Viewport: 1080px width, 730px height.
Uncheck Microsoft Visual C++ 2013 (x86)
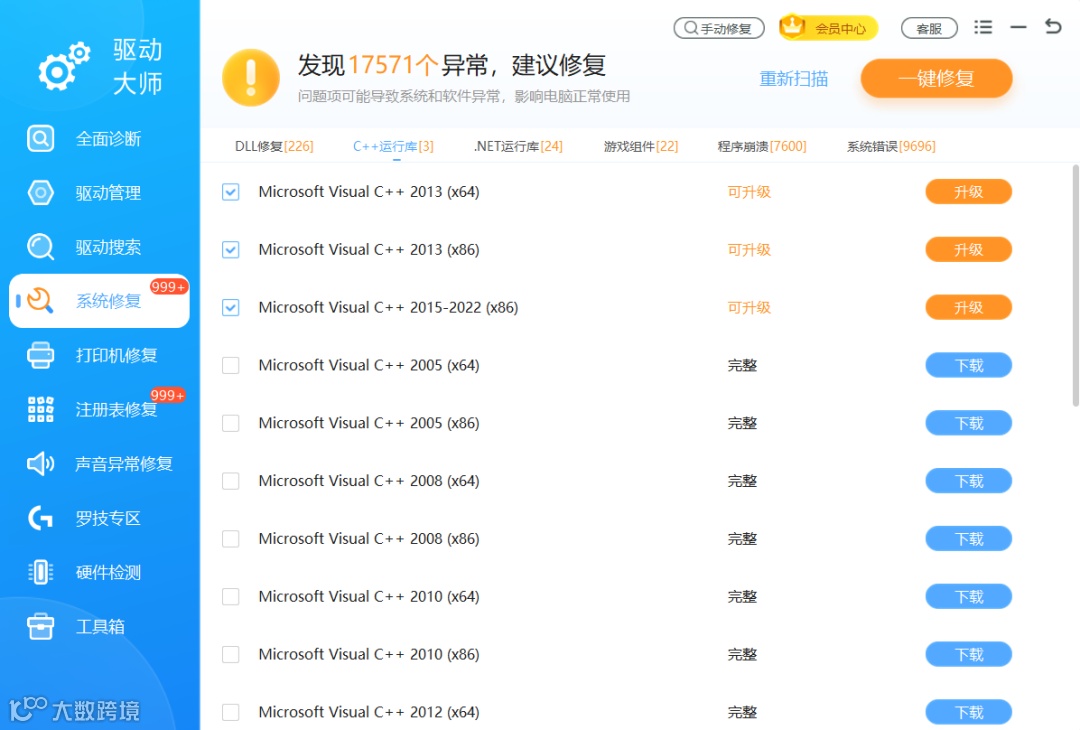pos(231,249)
